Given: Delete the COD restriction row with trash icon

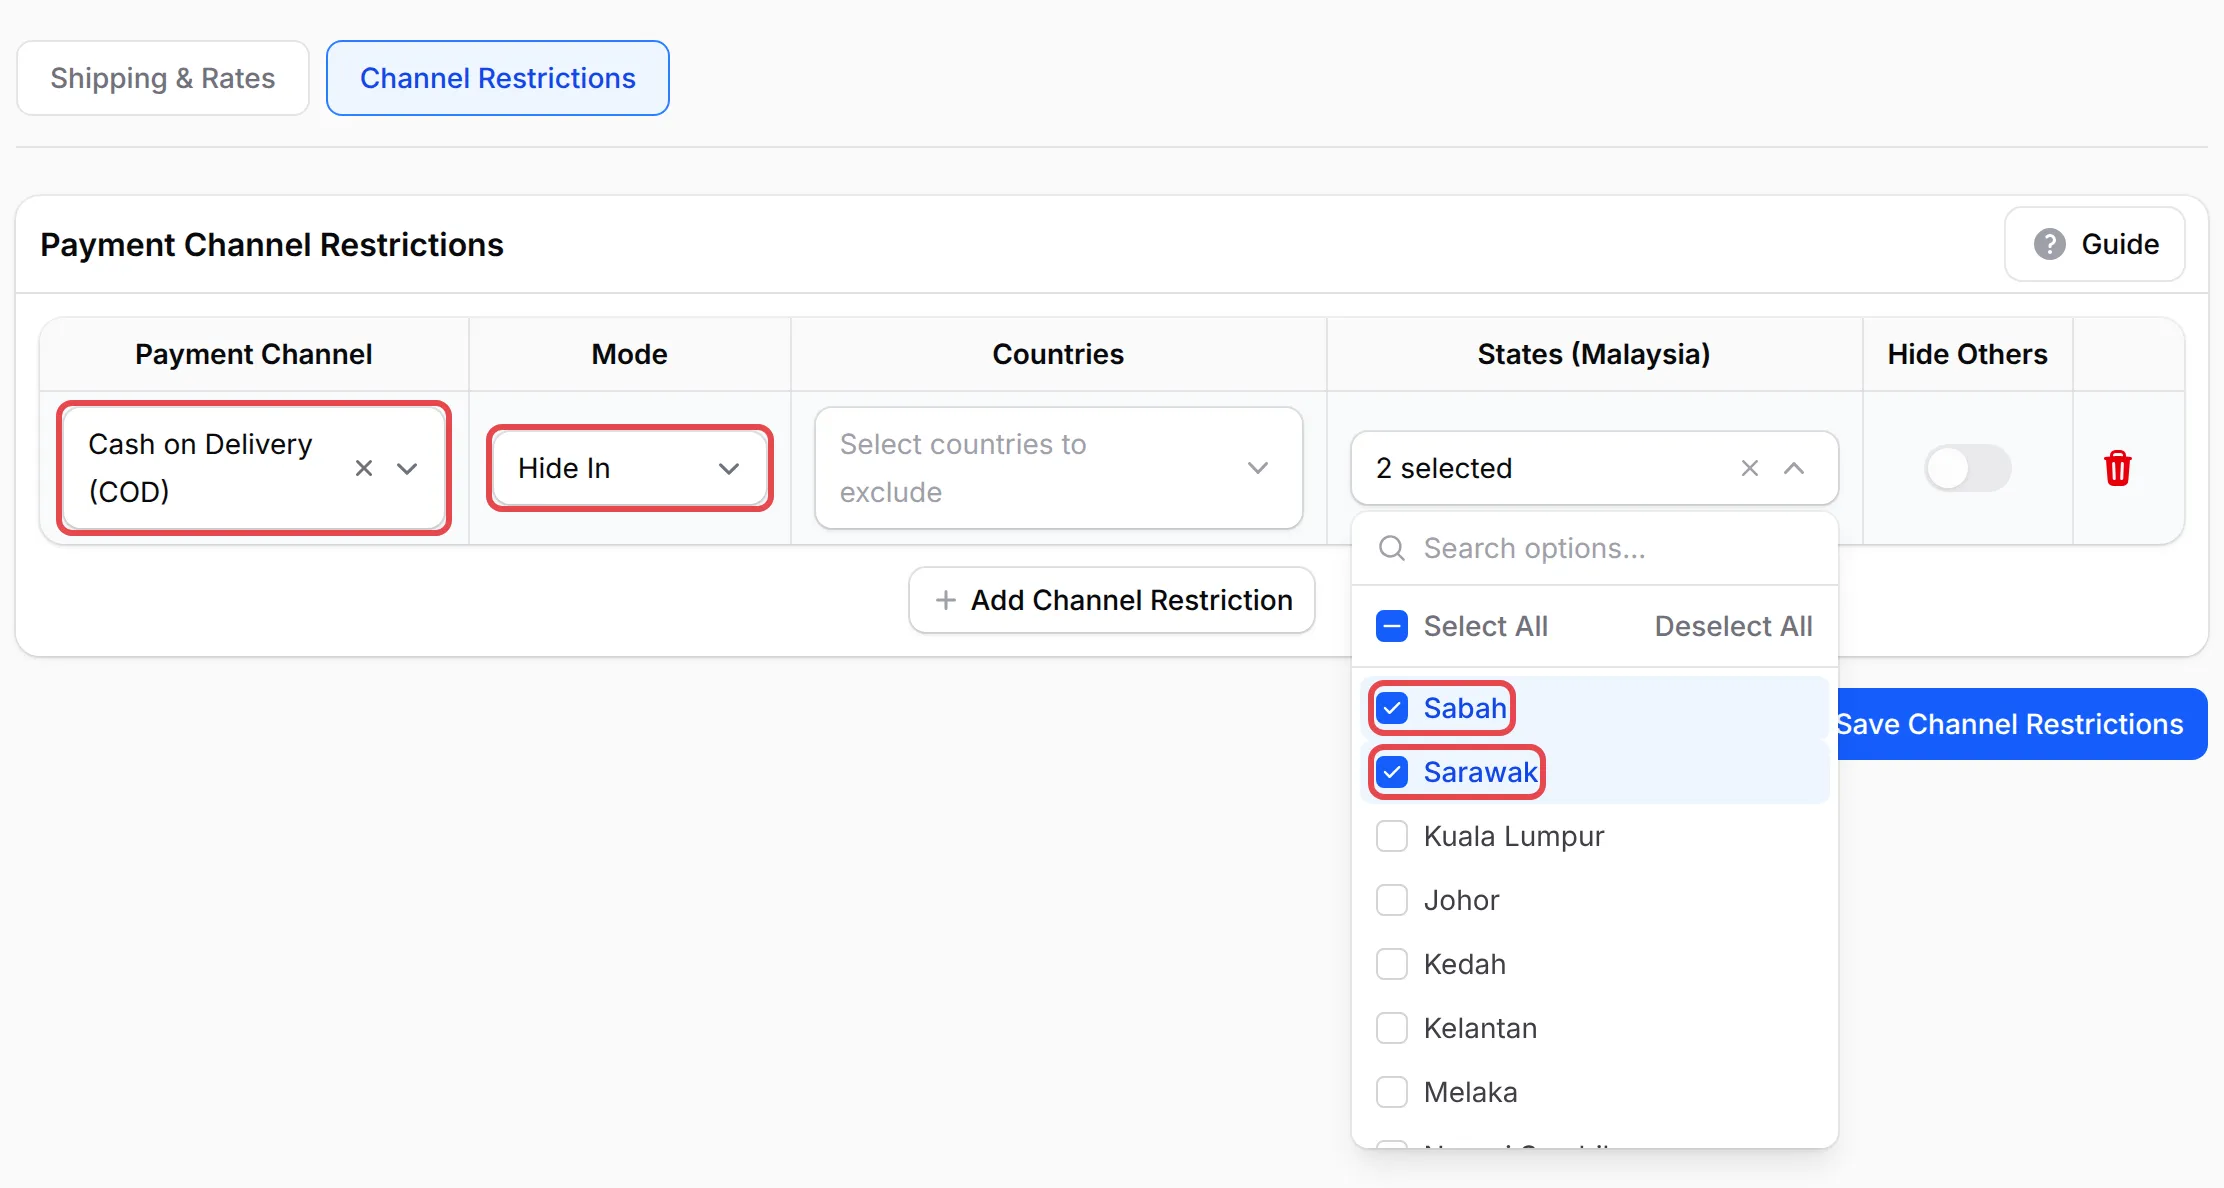Looking at the screenshot, I should tap(2117, 468).
